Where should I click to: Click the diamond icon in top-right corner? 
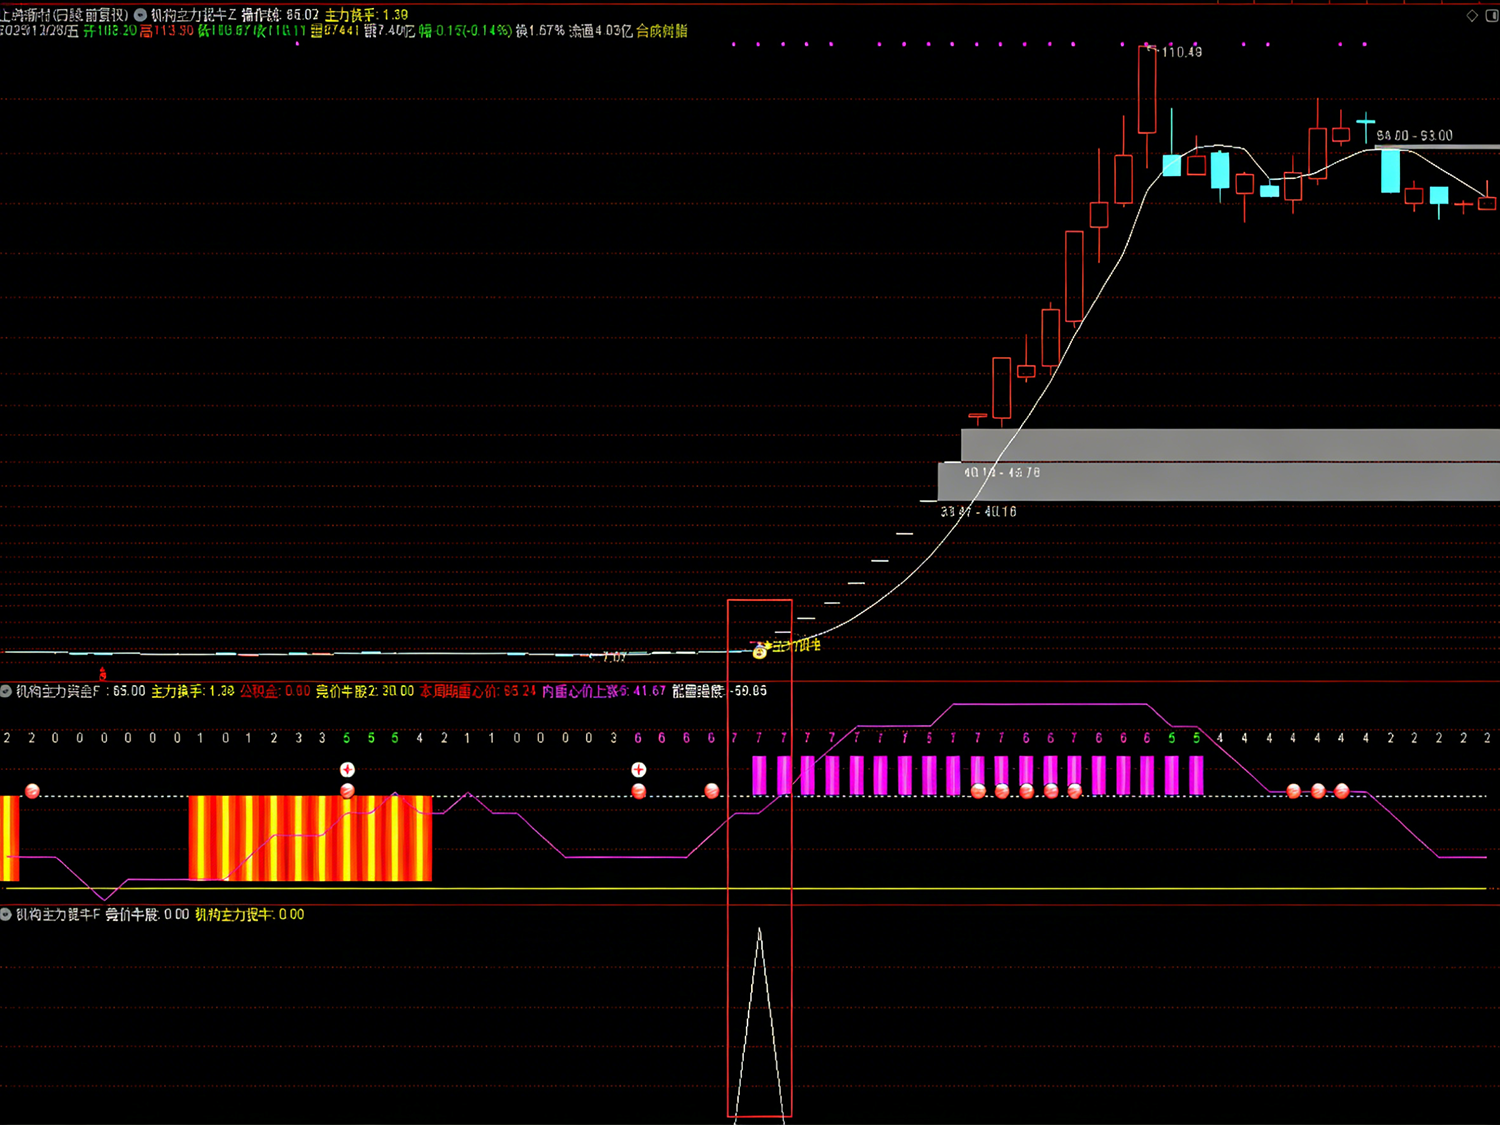(x=1472, y=15)
